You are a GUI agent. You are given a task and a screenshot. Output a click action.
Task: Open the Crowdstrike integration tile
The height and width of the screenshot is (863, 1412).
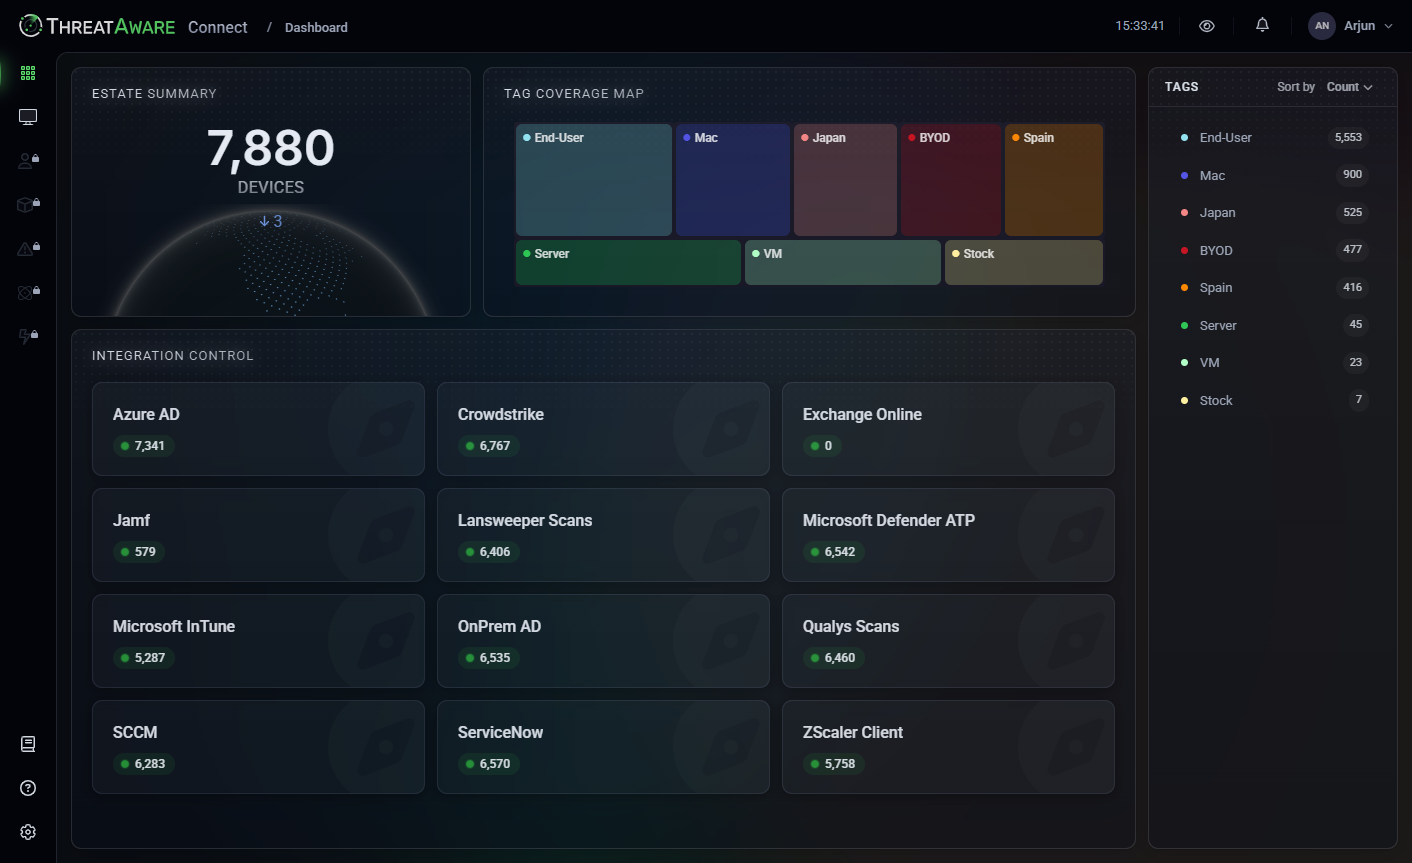pyautogui.click(x=603, y=428)
